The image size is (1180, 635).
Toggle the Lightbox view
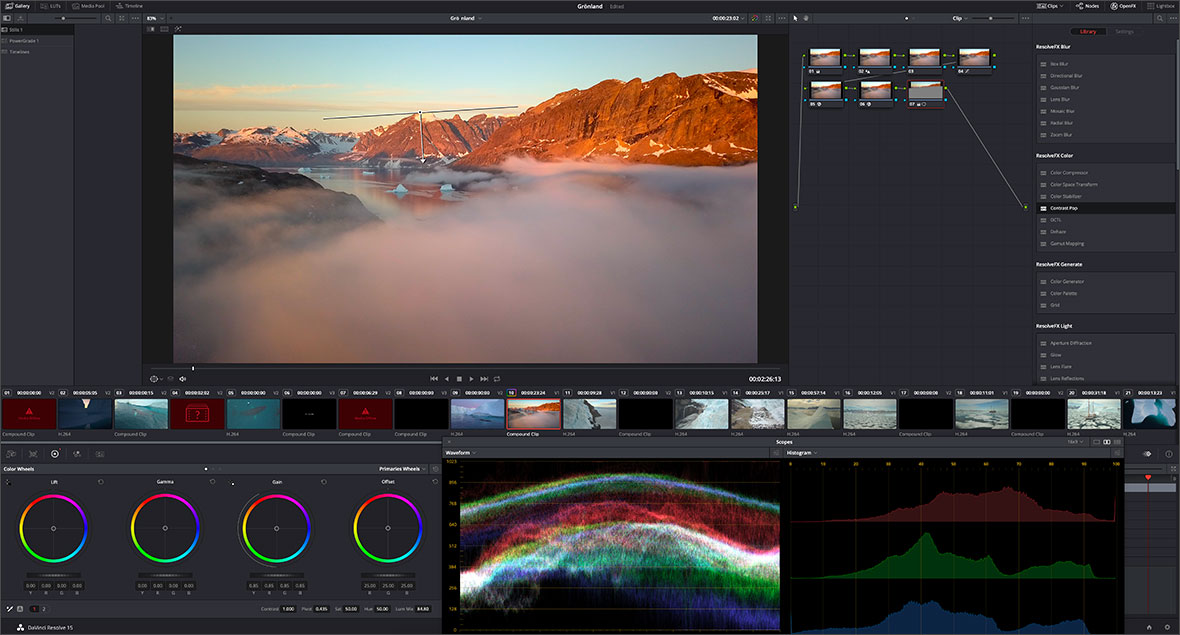[x=1160, y=6]
